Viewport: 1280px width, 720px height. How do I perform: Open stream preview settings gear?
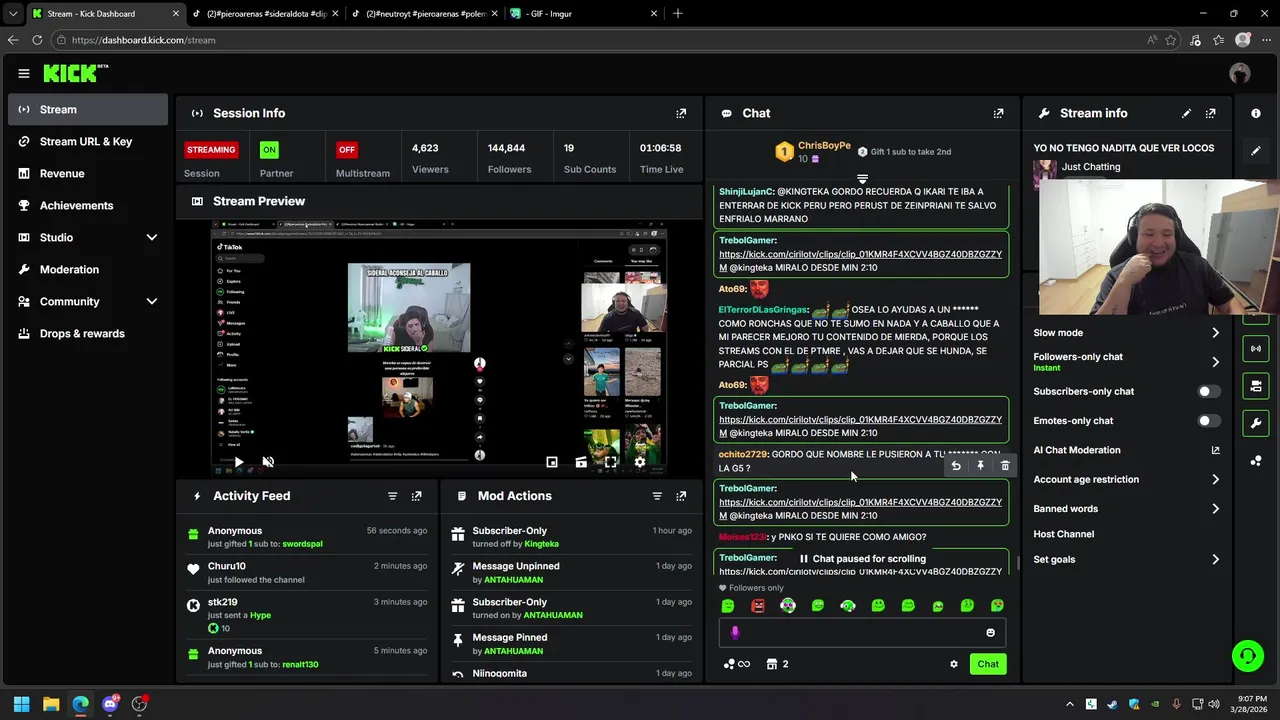click(640, 462)
